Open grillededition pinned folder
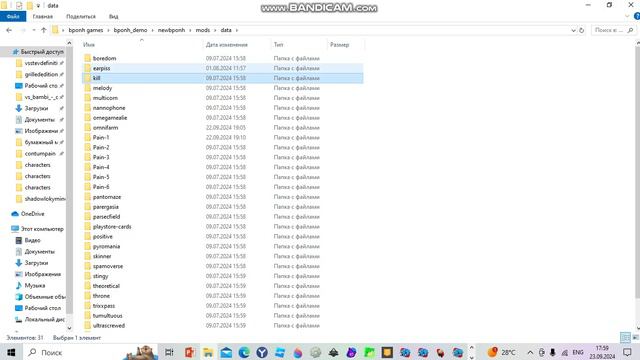The height and width of the screenshot is (360, 640). 40,75
